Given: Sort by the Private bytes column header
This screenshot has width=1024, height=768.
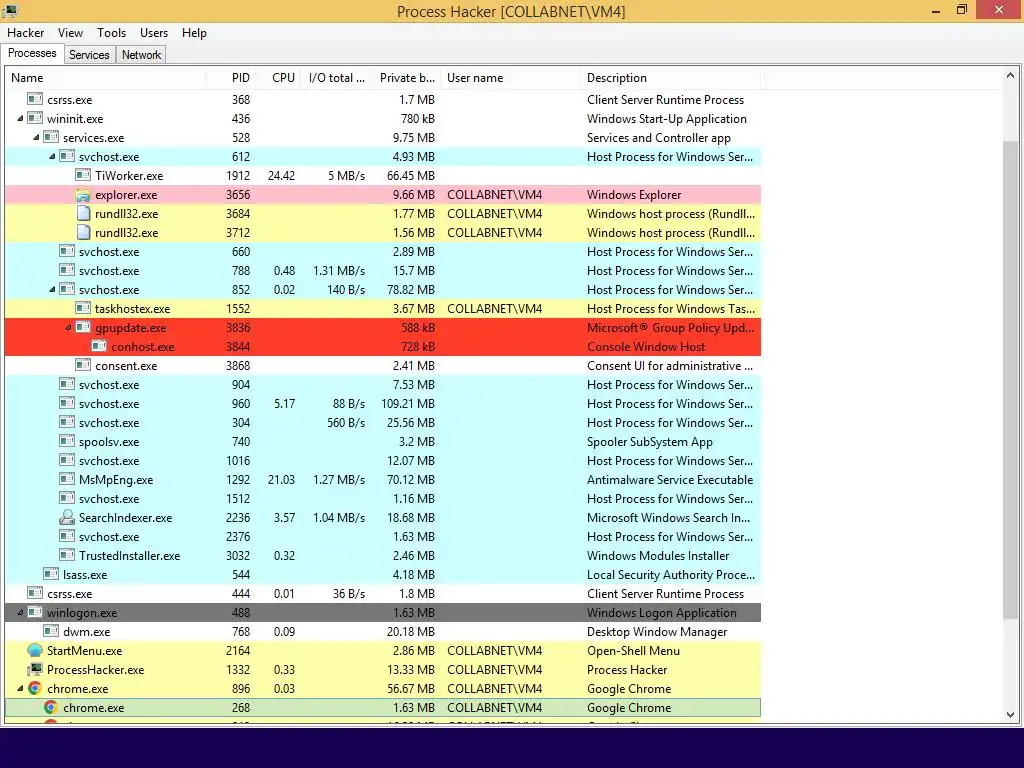Looking at the screenshot, I should 407,78.
